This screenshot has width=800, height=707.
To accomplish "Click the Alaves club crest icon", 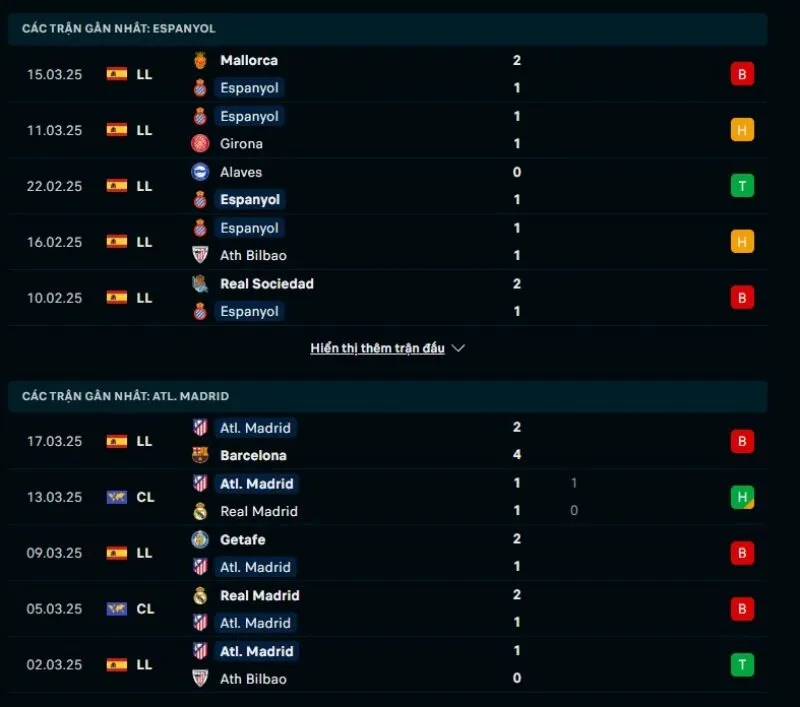I will pos(200,172).
